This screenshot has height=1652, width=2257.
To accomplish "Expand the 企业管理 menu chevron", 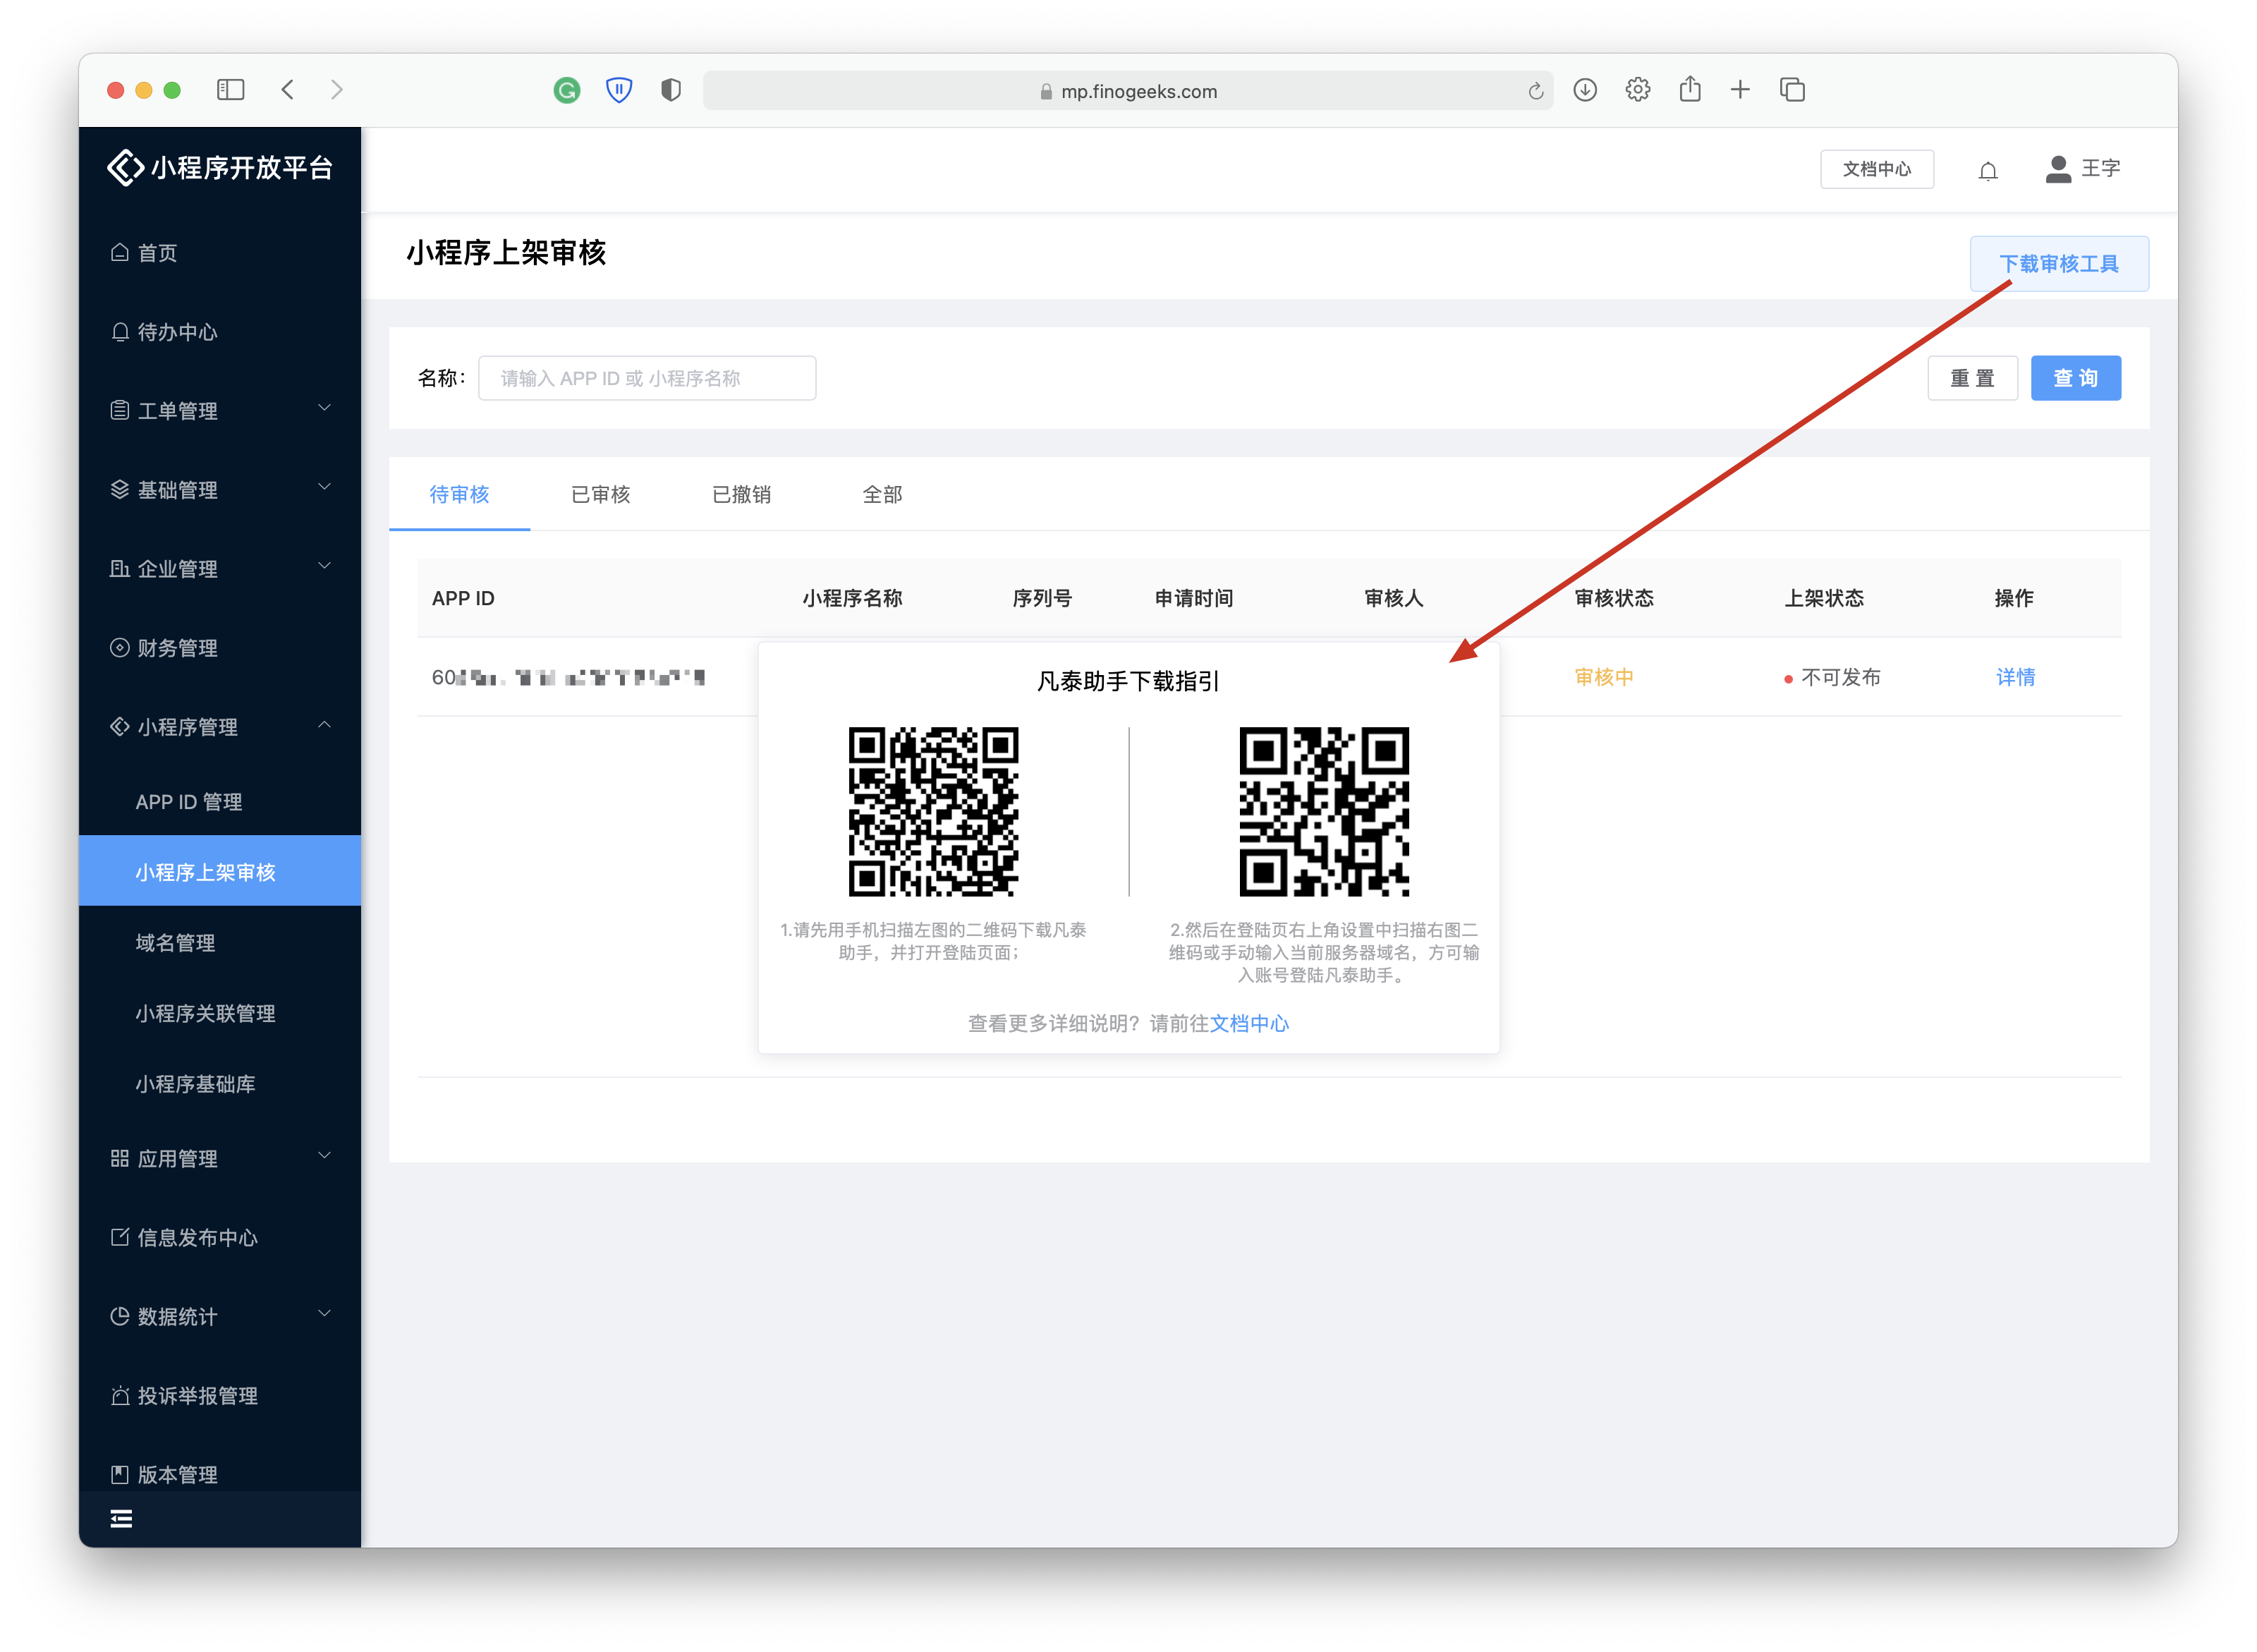I will click(x=324, y=566).
